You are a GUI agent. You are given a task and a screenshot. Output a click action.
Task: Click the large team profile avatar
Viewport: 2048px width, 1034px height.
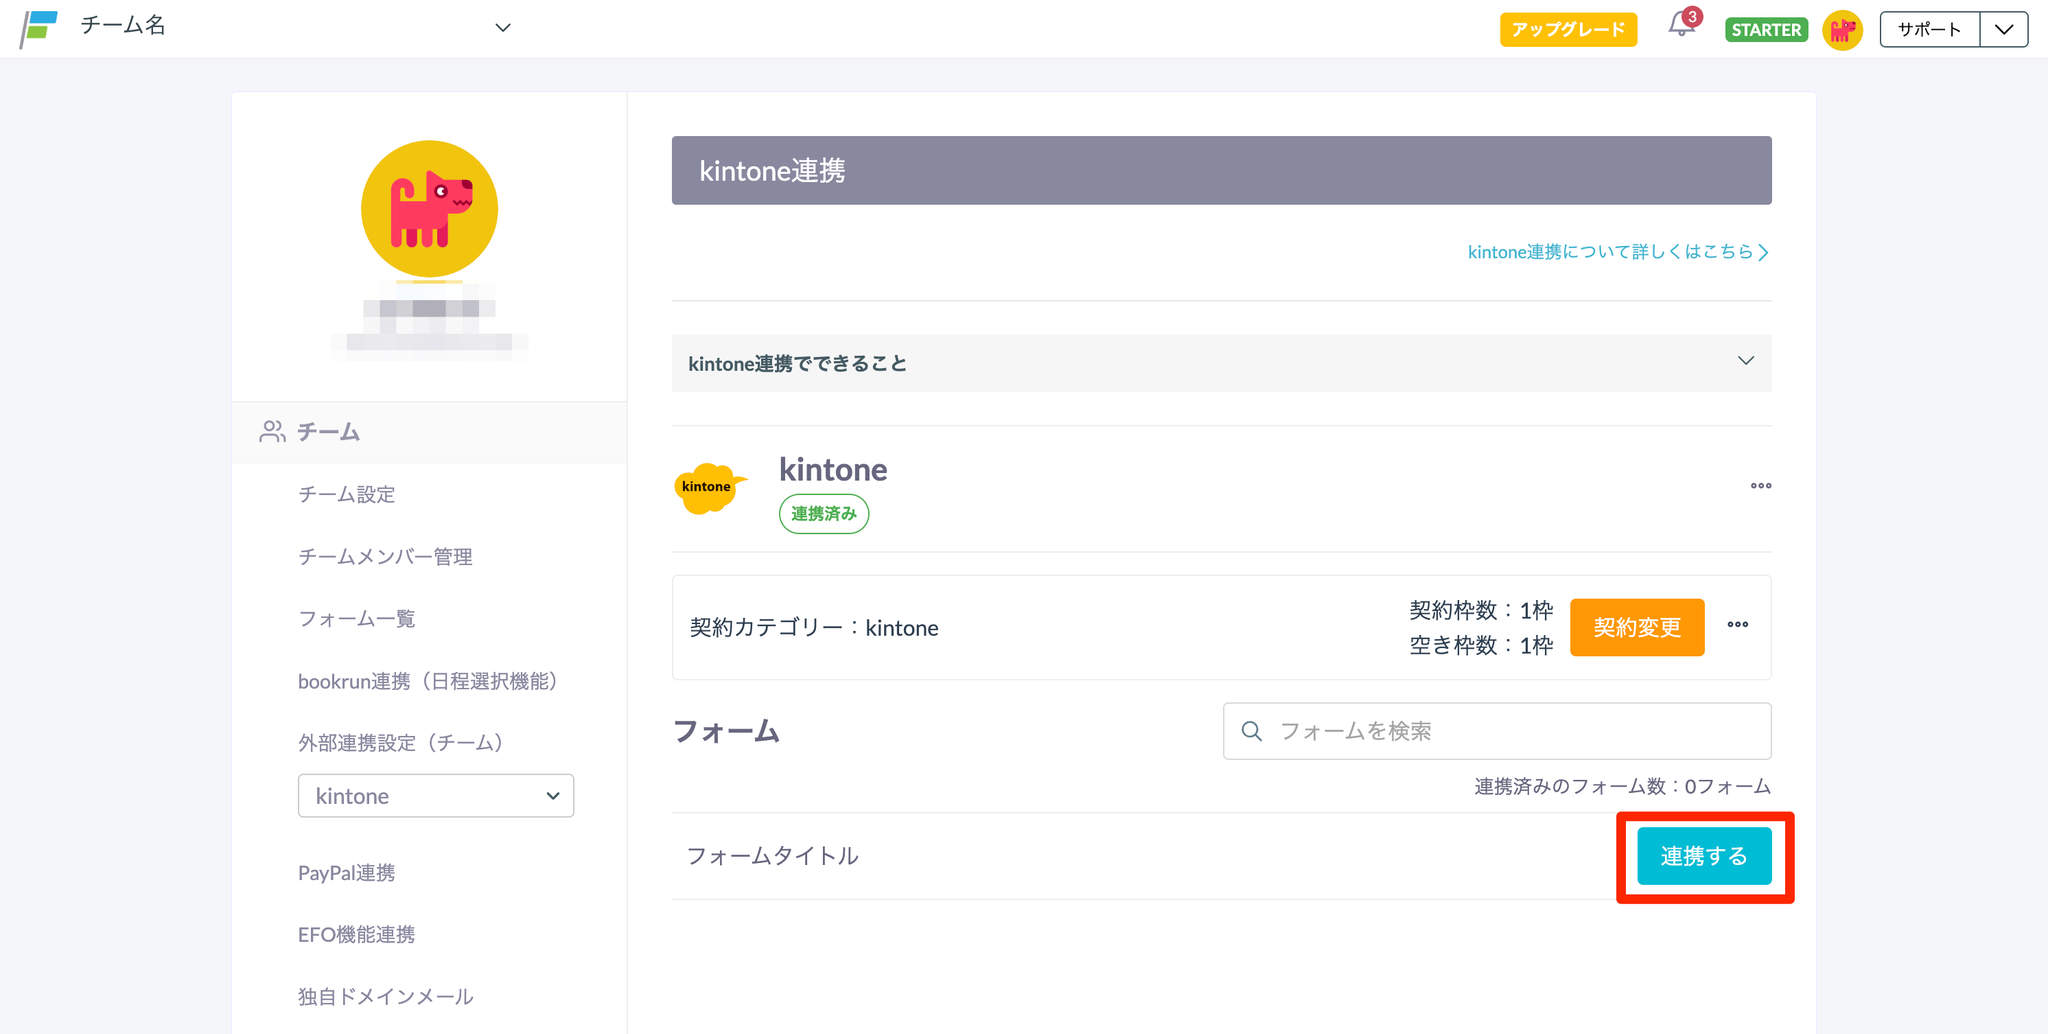pos(429,209)
